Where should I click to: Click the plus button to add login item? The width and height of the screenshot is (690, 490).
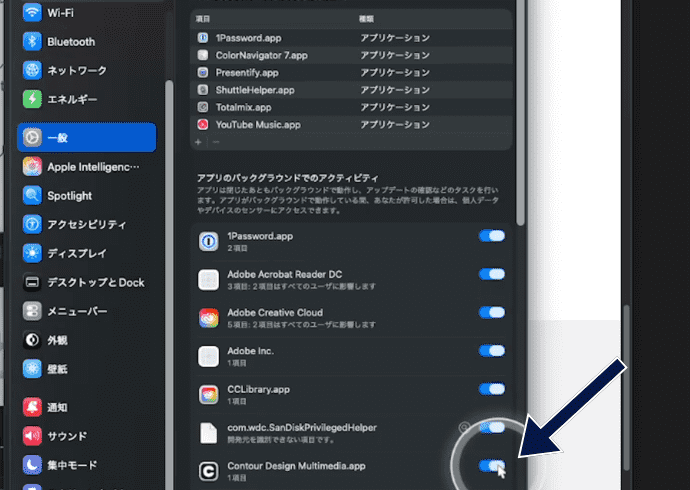pos(198,143)
